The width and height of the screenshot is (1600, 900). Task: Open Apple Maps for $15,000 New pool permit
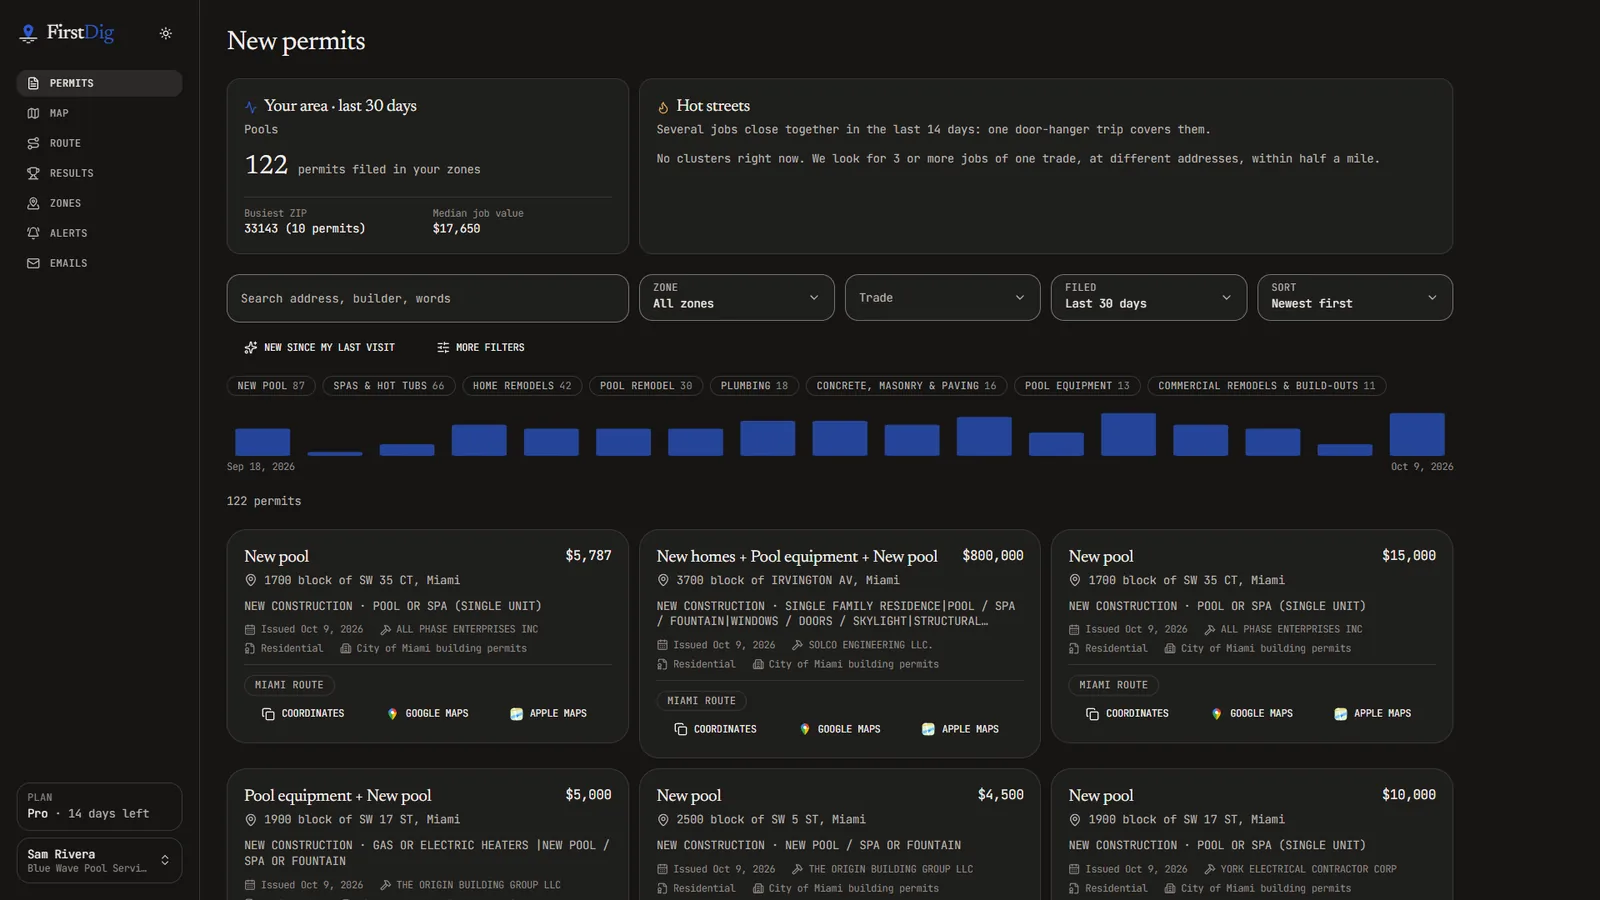[x=1372, y=714]
